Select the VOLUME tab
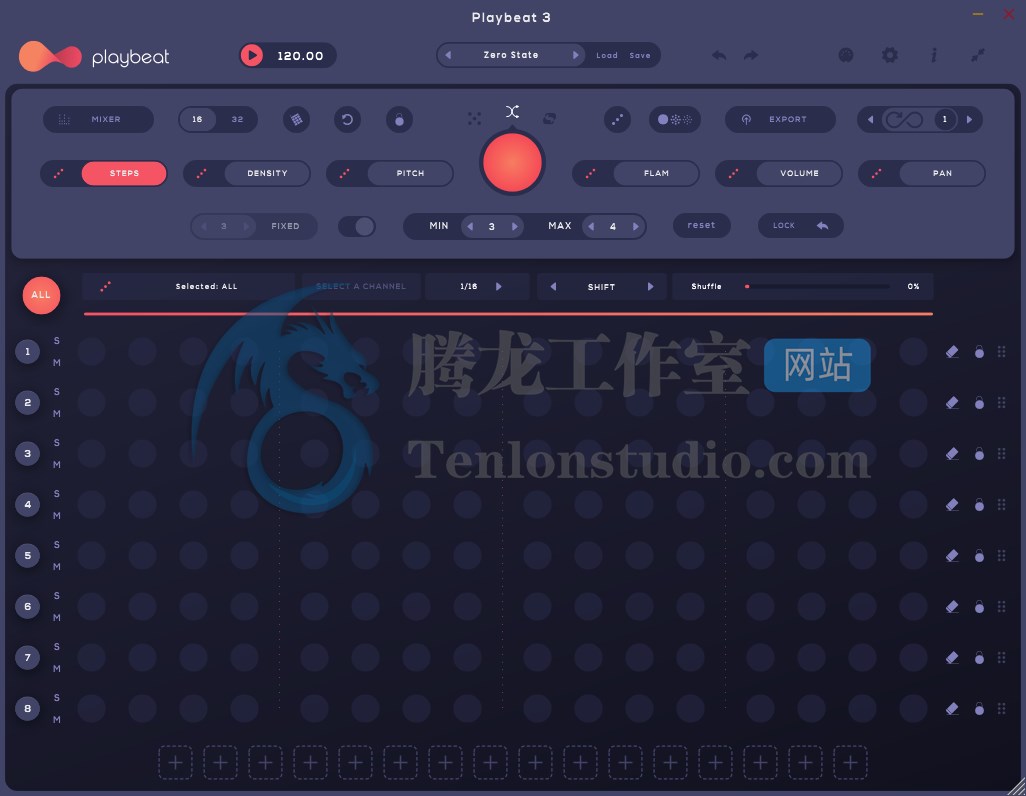 (799, 173)
